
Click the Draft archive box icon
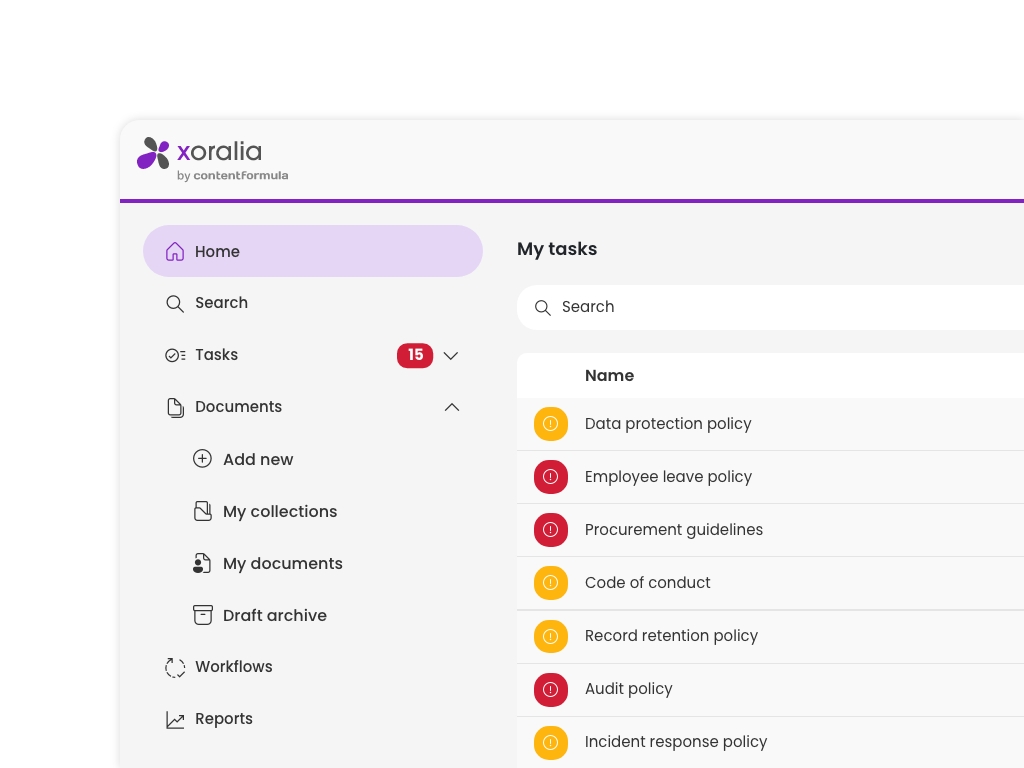pos(202,615)
